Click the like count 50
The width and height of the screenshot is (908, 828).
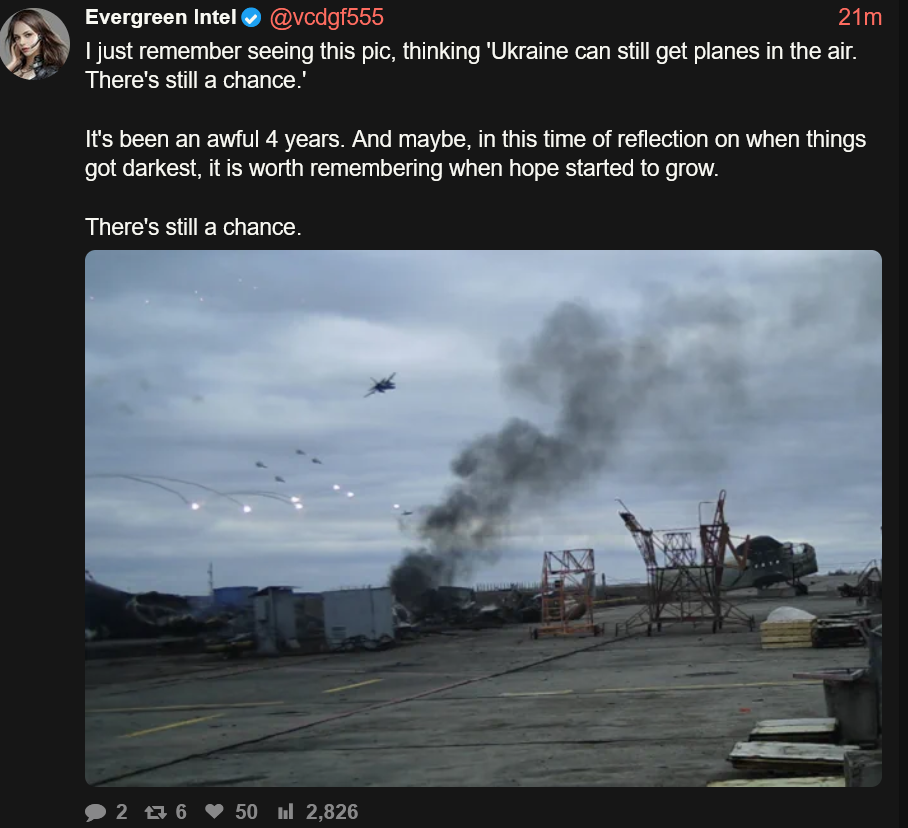point(246,812)
